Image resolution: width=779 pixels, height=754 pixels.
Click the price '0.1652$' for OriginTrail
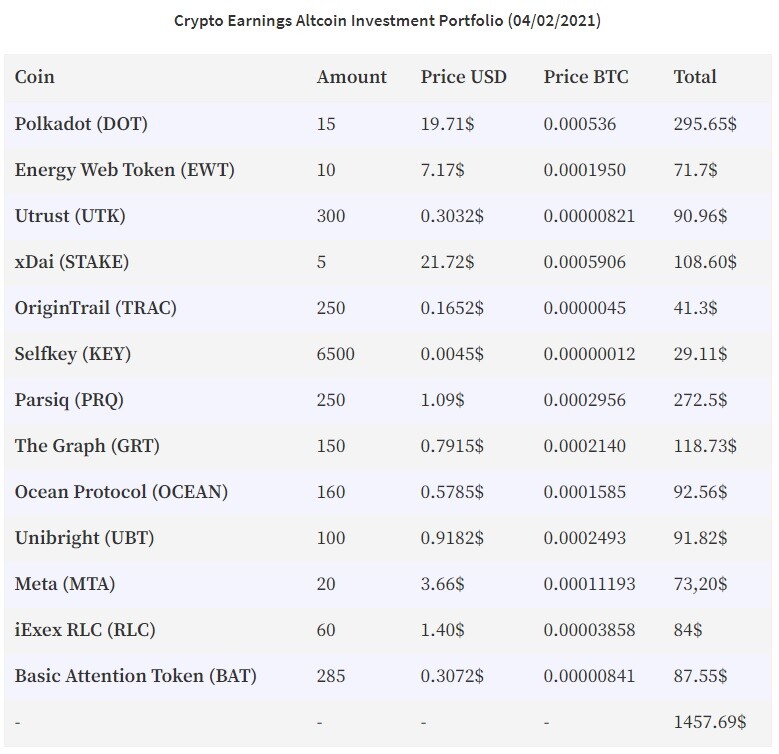452,308
